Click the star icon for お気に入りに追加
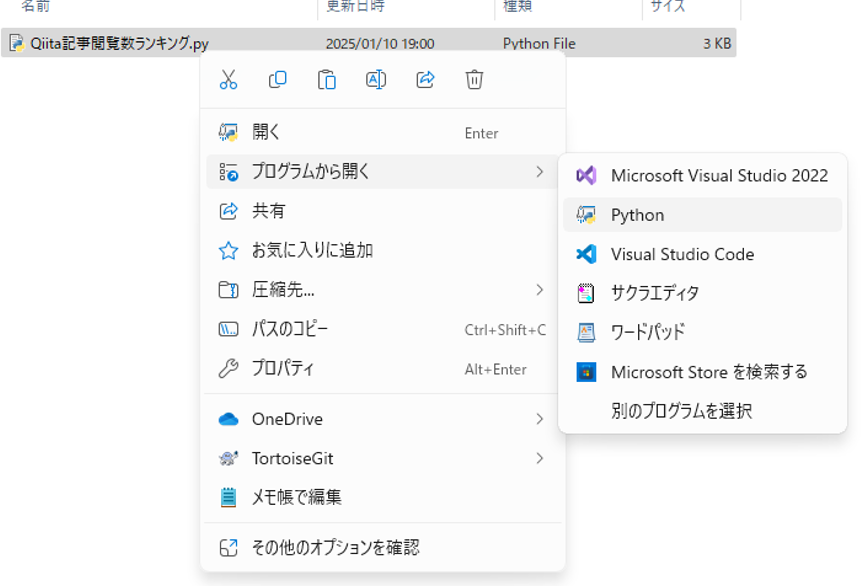865x586 pixels. click(x=228, y=251)
